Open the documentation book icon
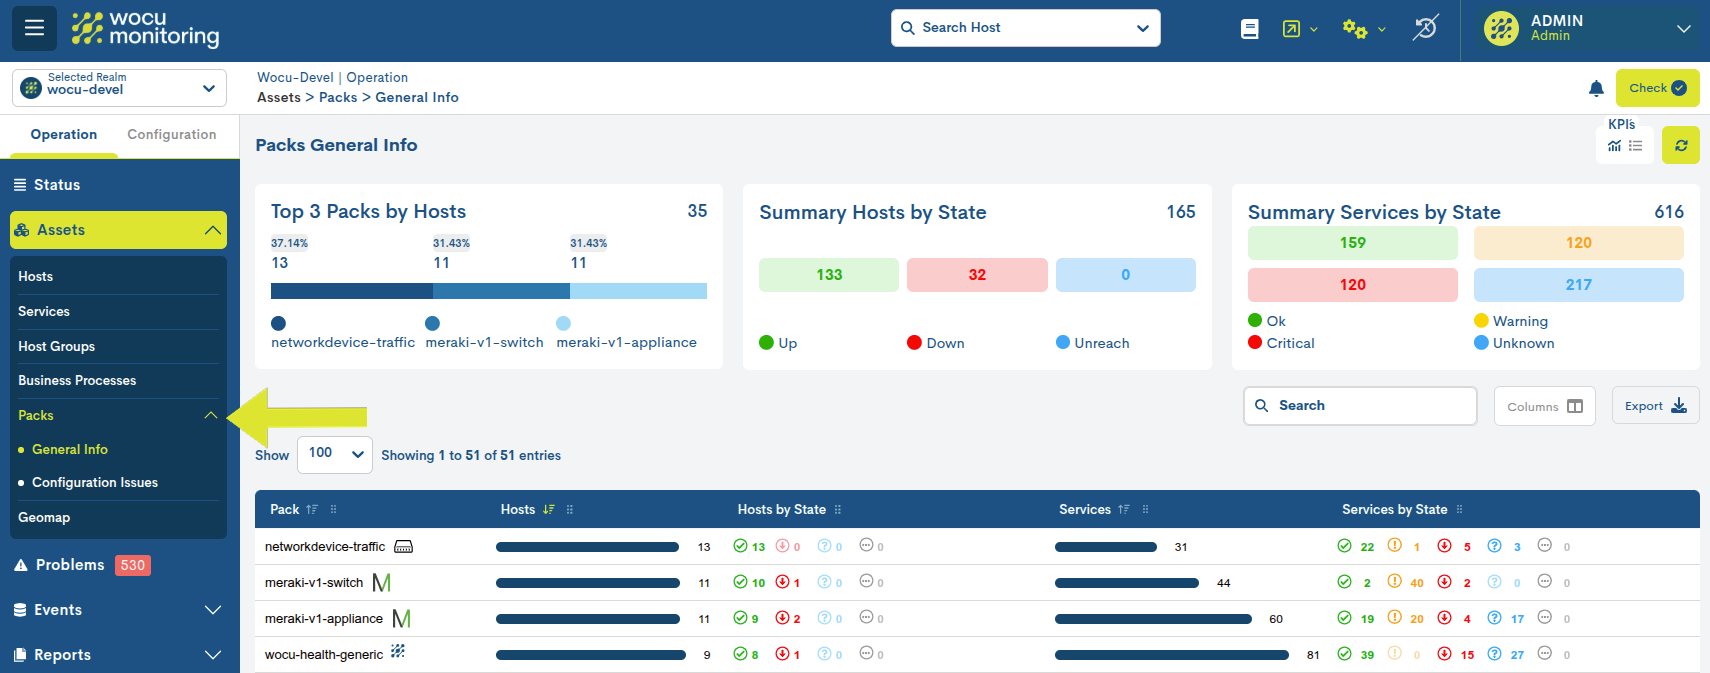 pos(1249,29)
